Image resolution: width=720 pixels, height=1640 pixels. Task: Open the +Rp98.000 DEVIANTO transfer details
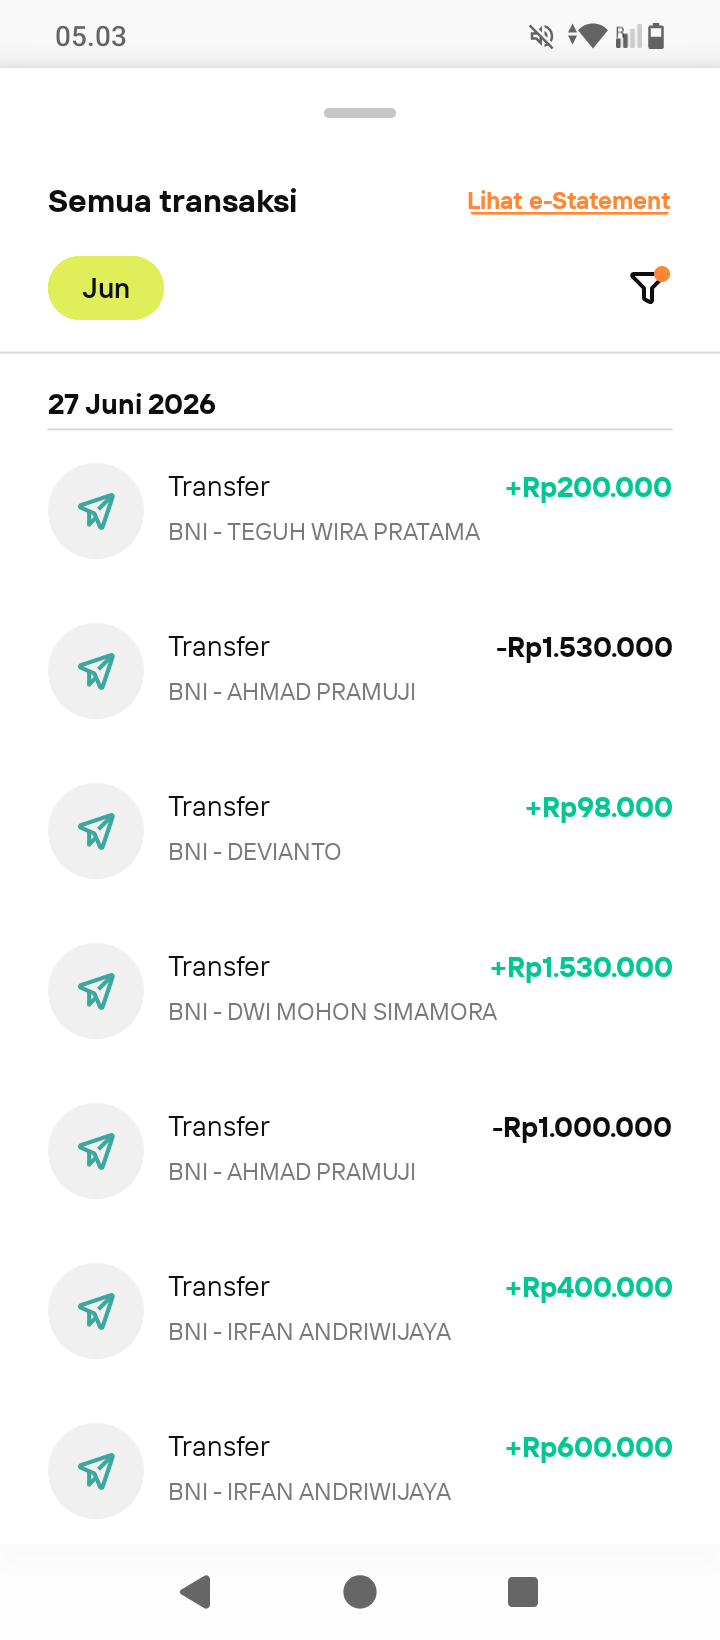tap(360, 831)
